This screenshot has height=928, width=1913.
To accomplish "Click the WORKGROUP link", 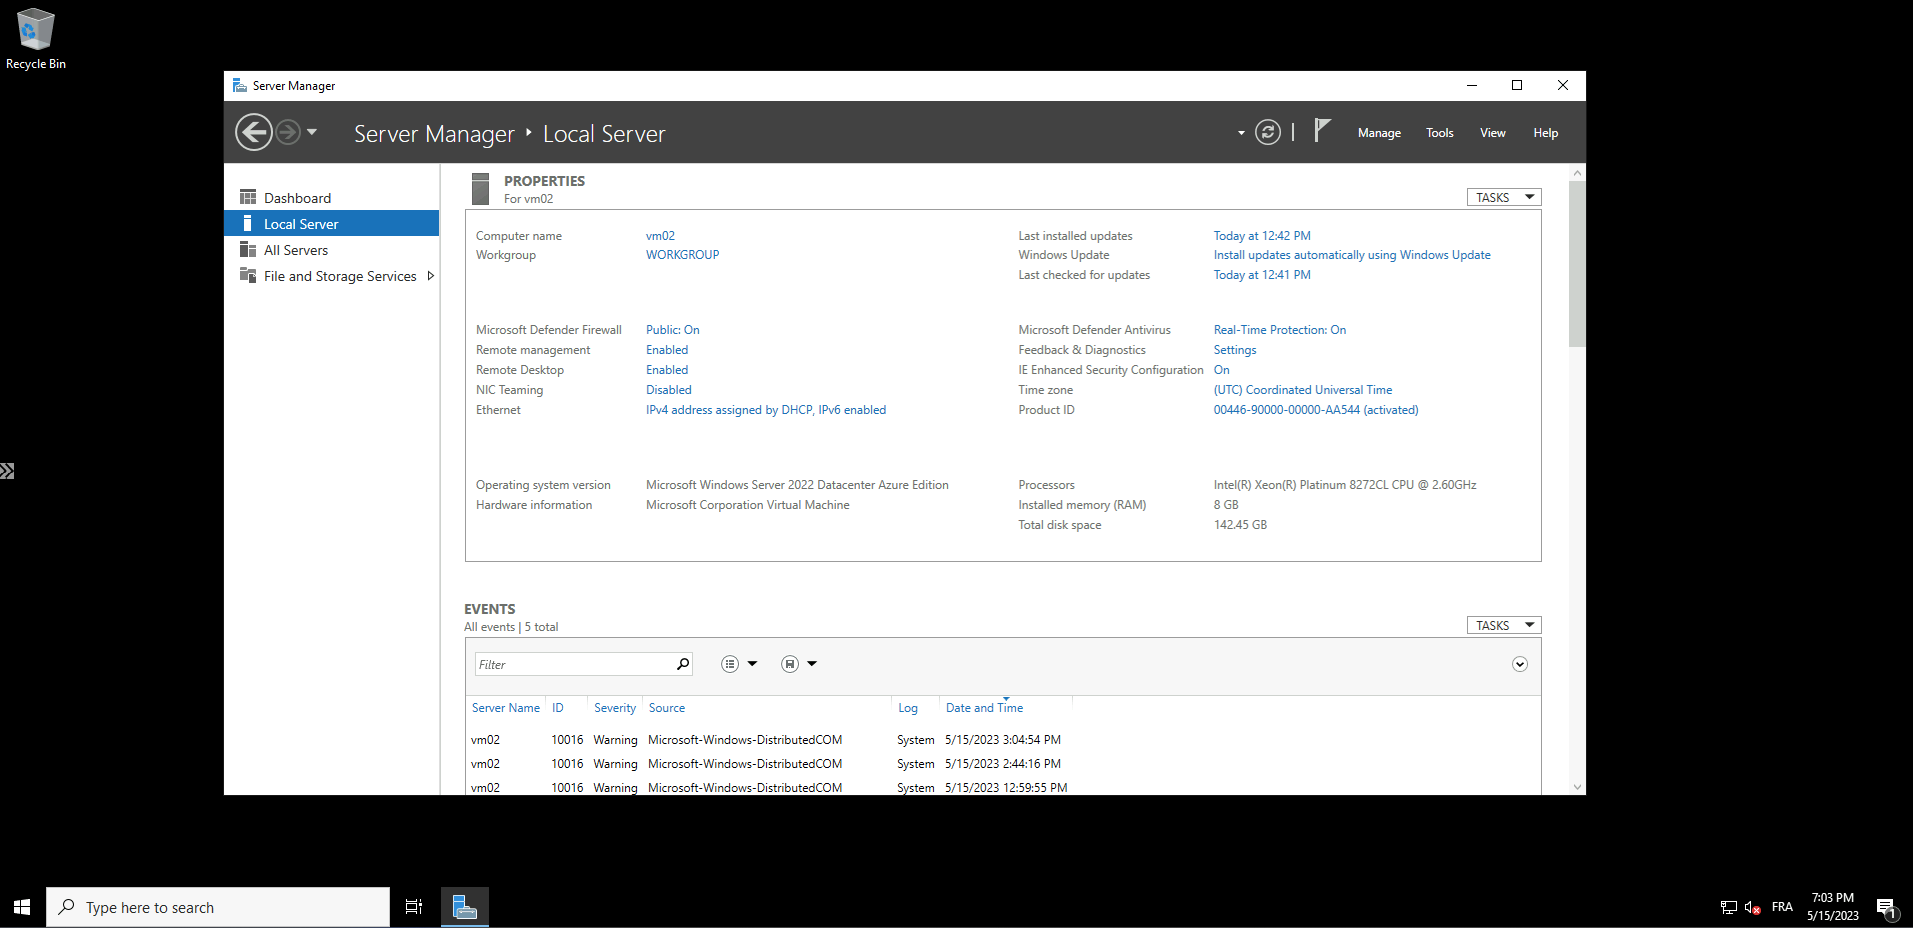I will tap(682, 255).
